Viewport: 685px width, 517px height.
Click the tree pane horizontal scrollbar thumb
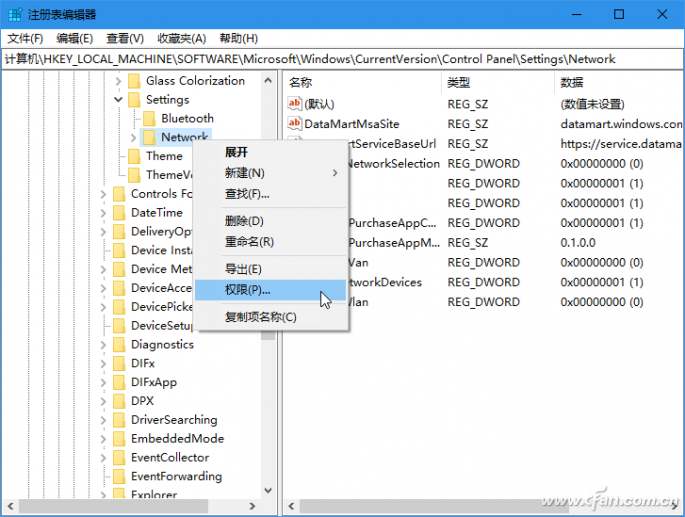coord(113,506)
